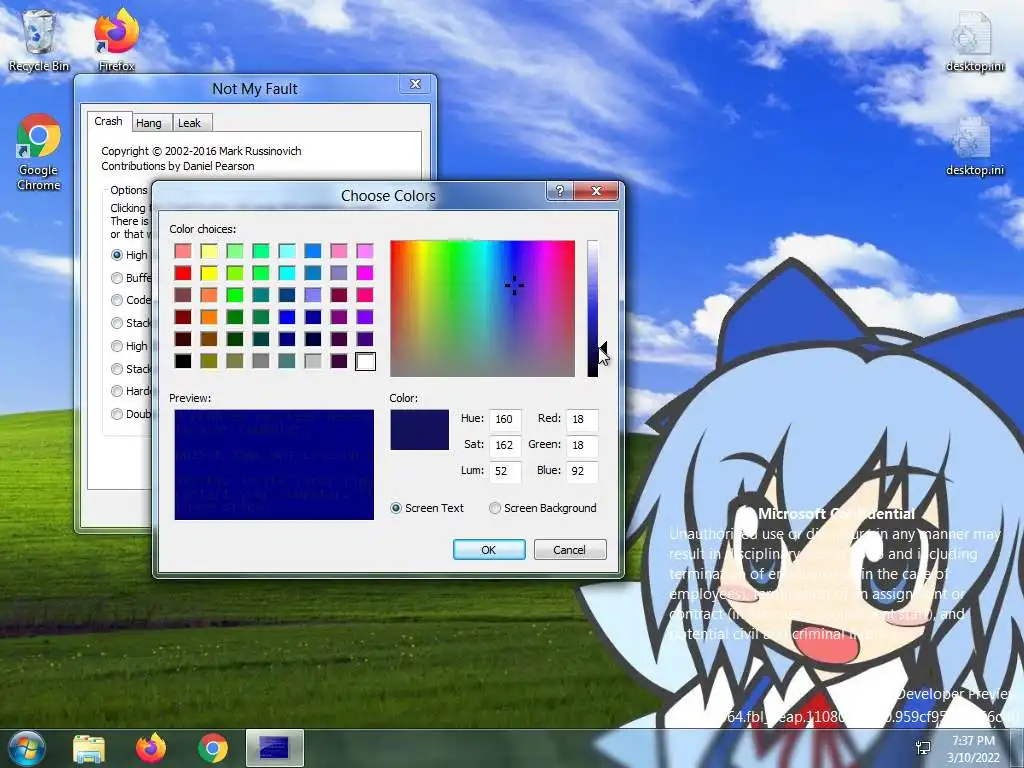Pick the medium gray swatch in the bottom row
The width and height of the screenshot is (1024, 768).
point(261,360)
